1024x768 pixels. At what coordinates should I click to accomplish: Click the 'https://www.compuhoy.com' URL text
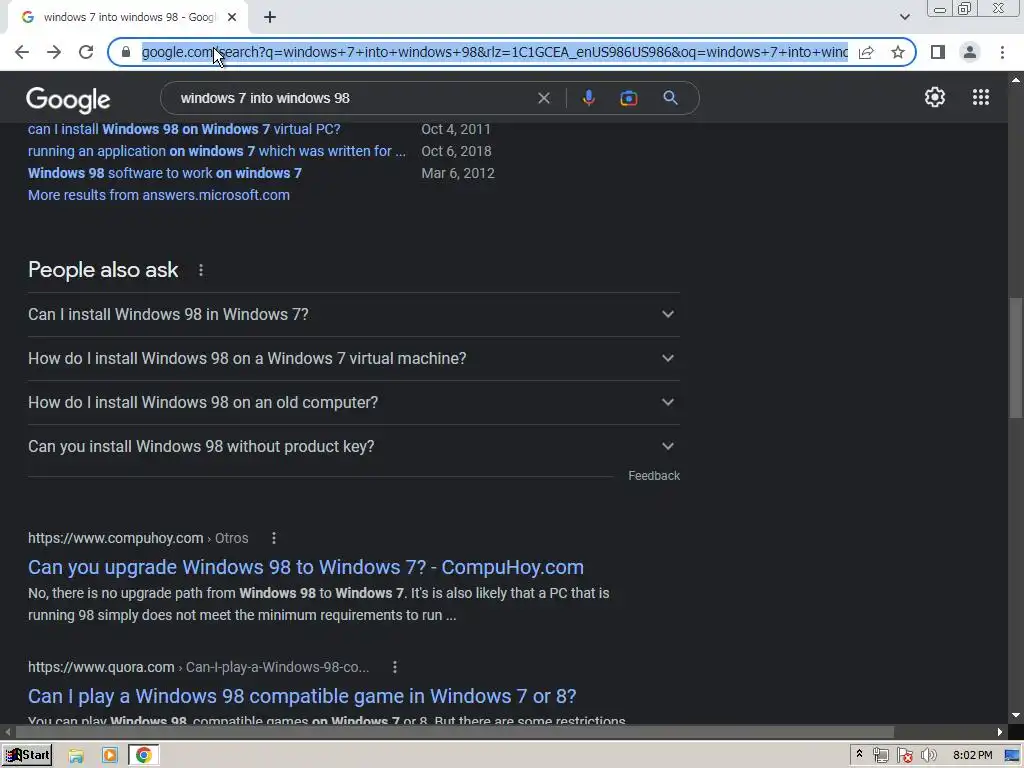point(116,538)
